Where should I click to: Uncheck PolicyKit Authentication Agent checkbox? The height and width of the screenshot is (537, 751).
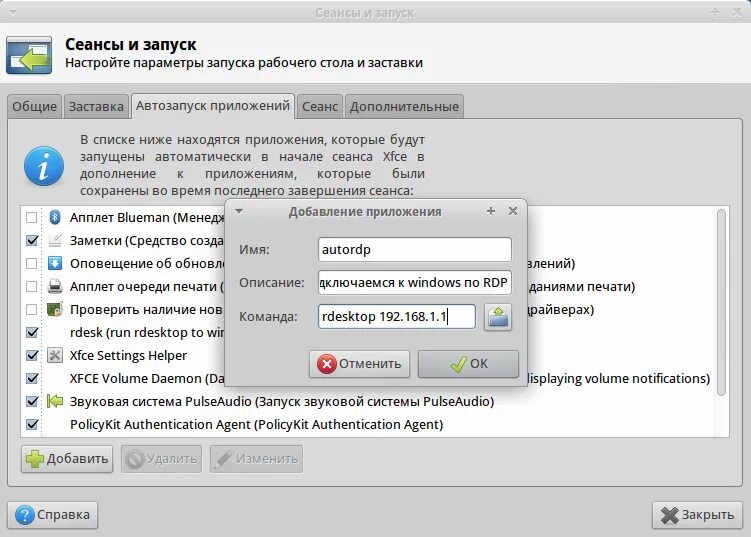(32, 424)
